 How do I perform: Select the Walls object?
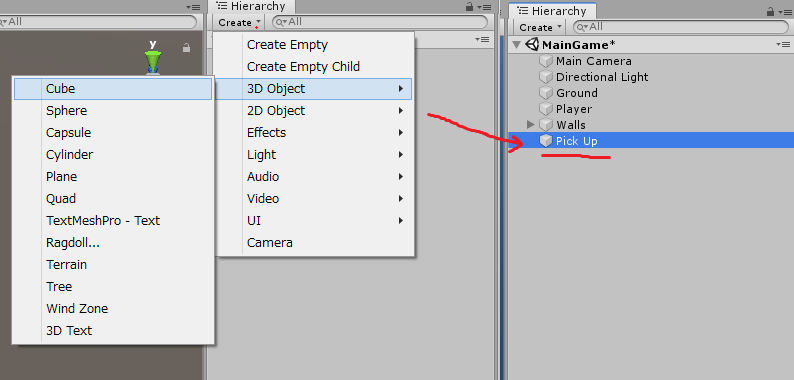pyautogui.click(x=651, y=125)
